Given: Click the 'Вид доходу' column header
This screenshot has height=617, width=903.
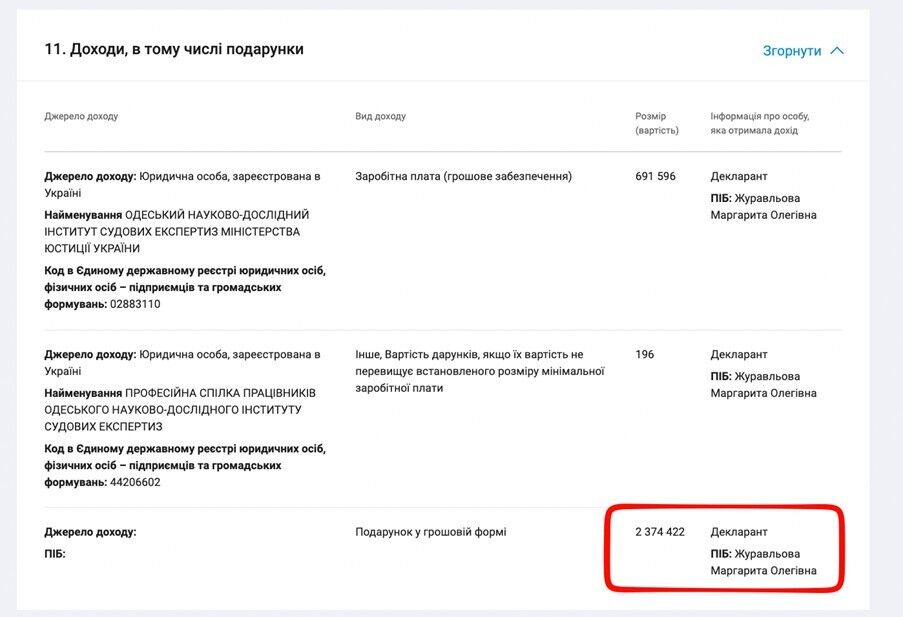Looking at the screenshot, I should pos(381,116).
